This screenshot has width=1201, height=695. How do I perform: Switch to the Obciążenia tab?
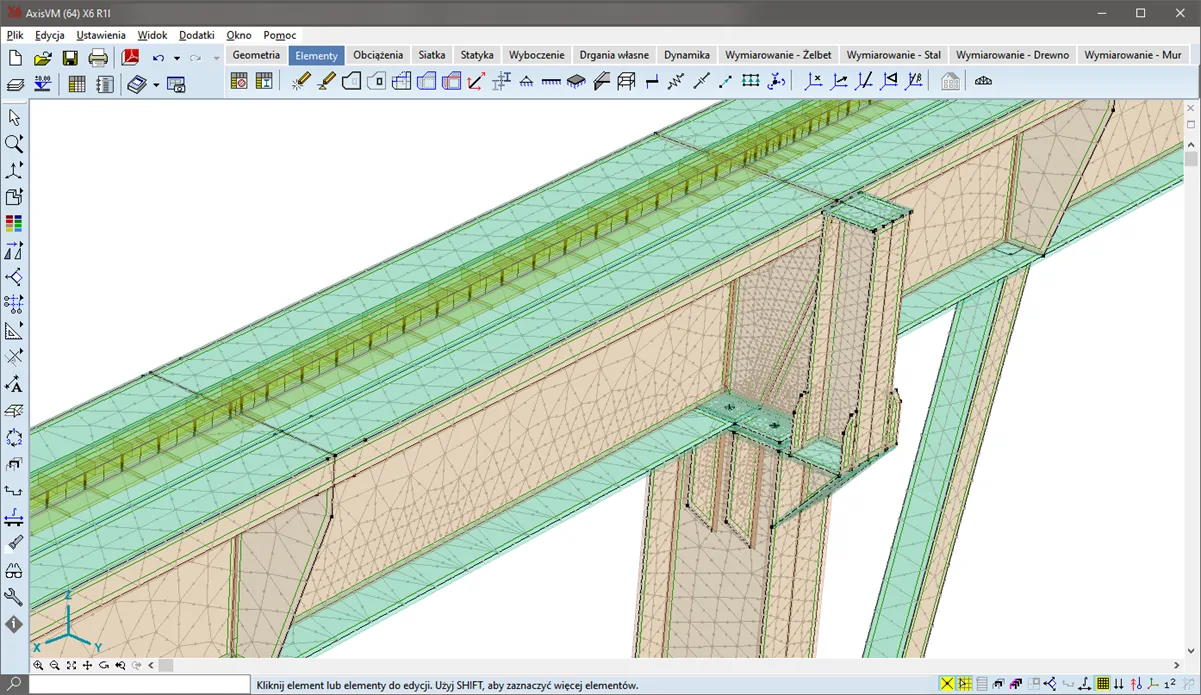click(378, 55)
